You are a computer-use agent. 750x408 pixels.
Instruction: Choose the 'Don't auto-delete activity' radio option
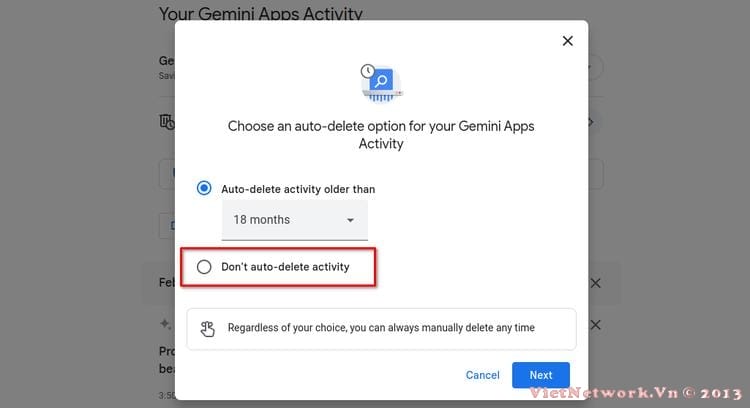204,267
